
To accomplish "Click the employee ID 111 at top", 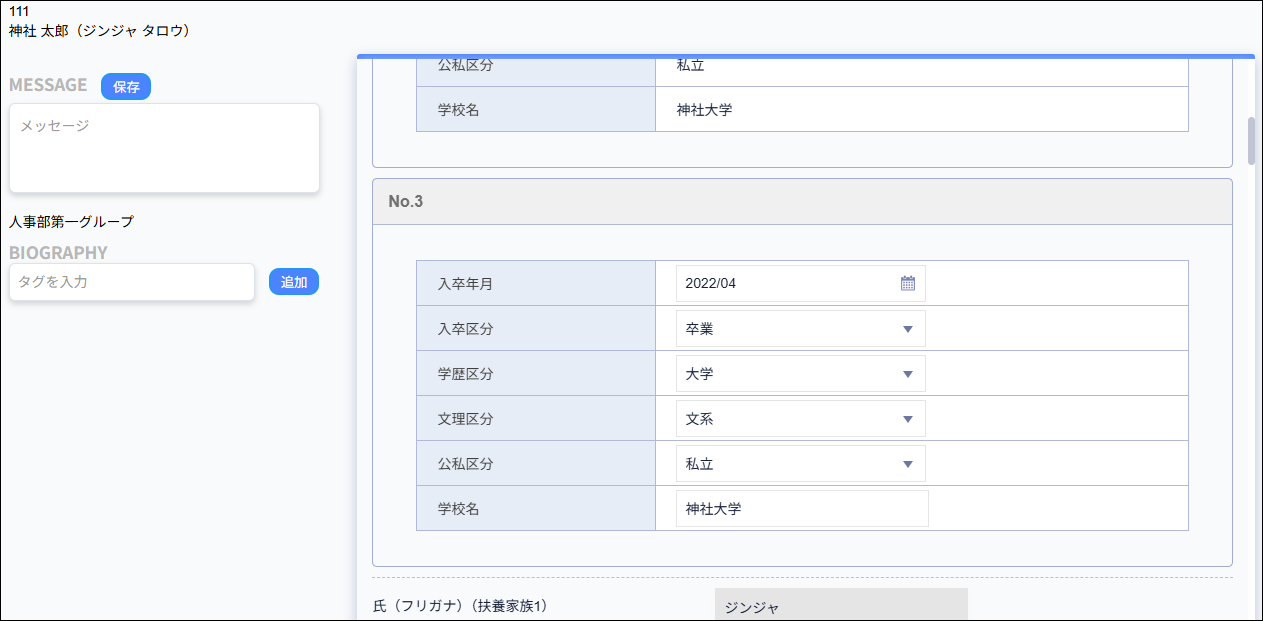I will [x=16, y=11].
